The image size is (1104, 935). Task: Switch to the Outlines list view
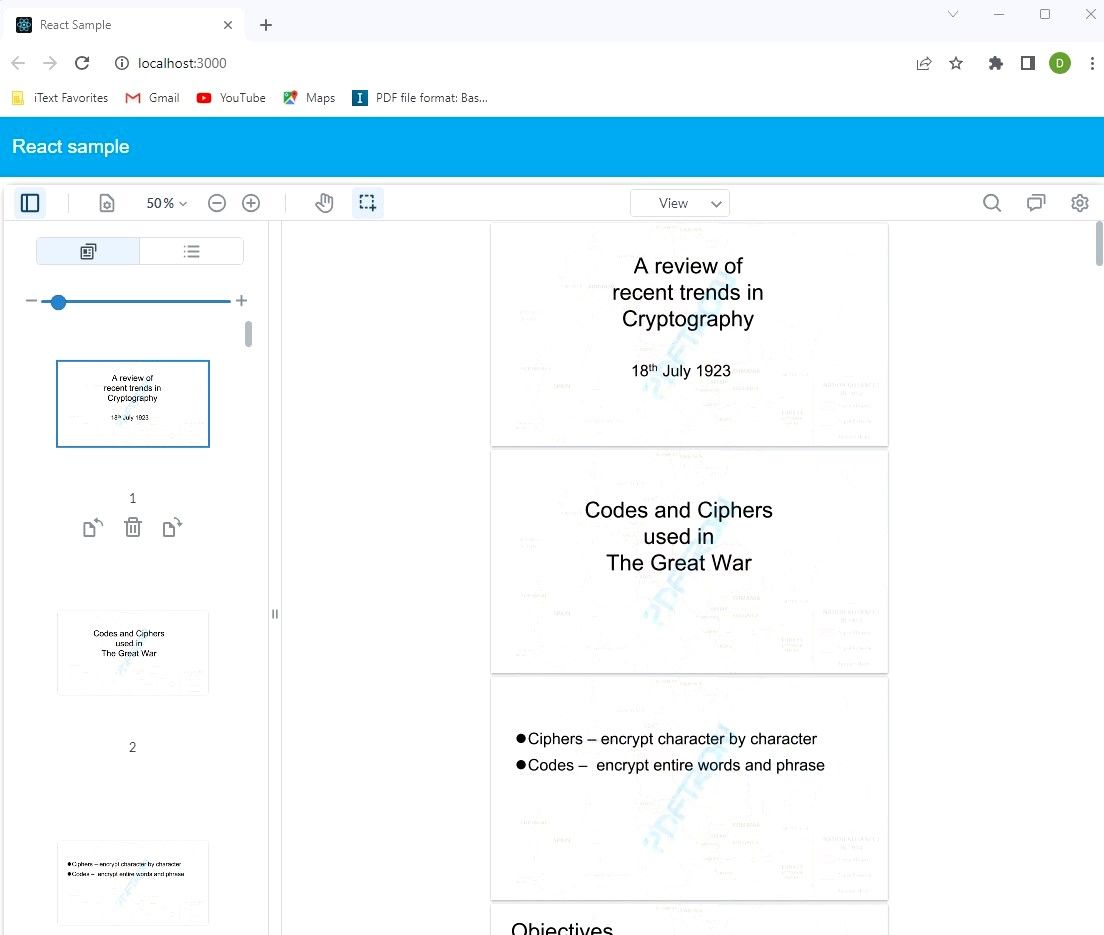pyautogui.click(x=191, y=250)
